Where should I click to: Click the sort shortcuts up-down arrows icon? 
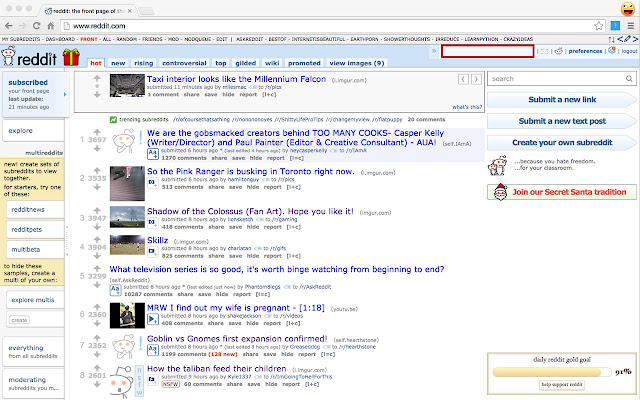click(x=611, y=39)
